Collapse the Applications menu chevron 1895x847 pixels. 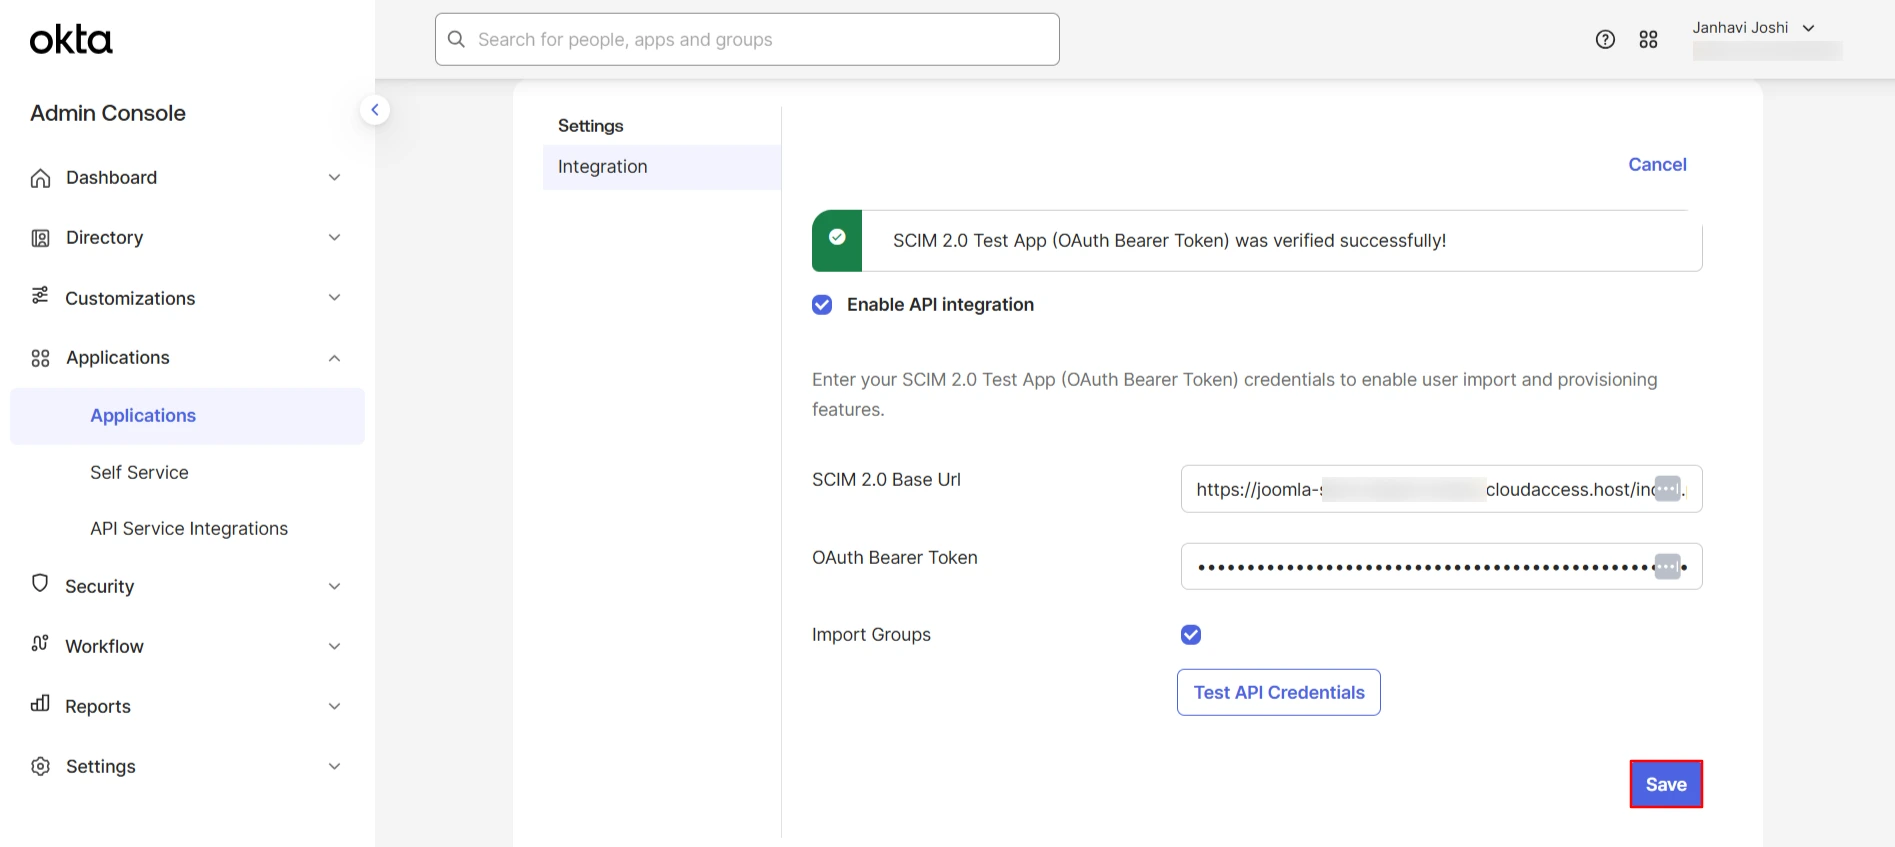point(335,358)
